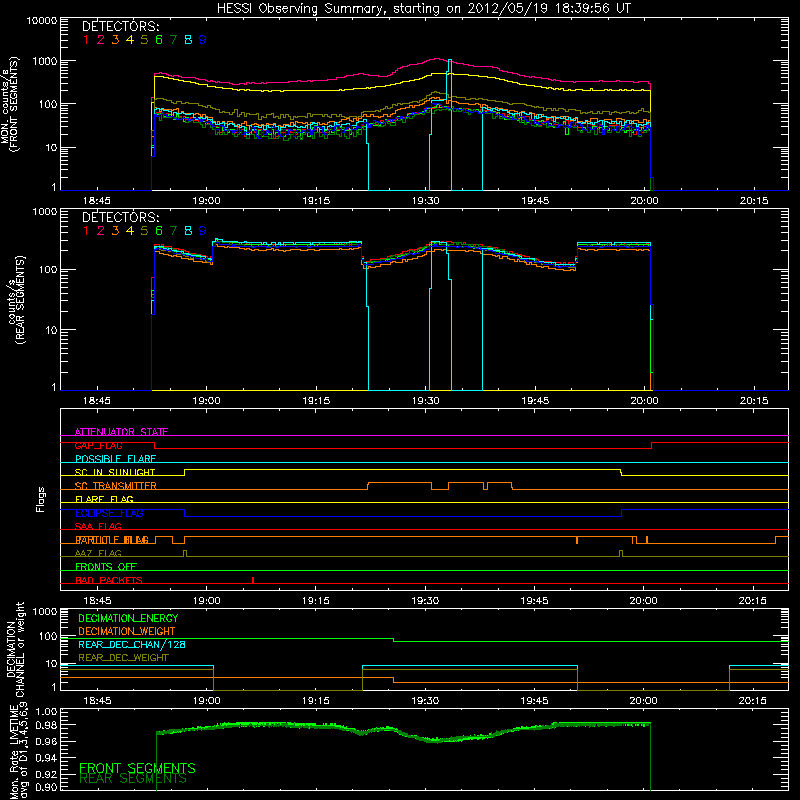Select detector 8 in front segments legend

click(188, 39)
